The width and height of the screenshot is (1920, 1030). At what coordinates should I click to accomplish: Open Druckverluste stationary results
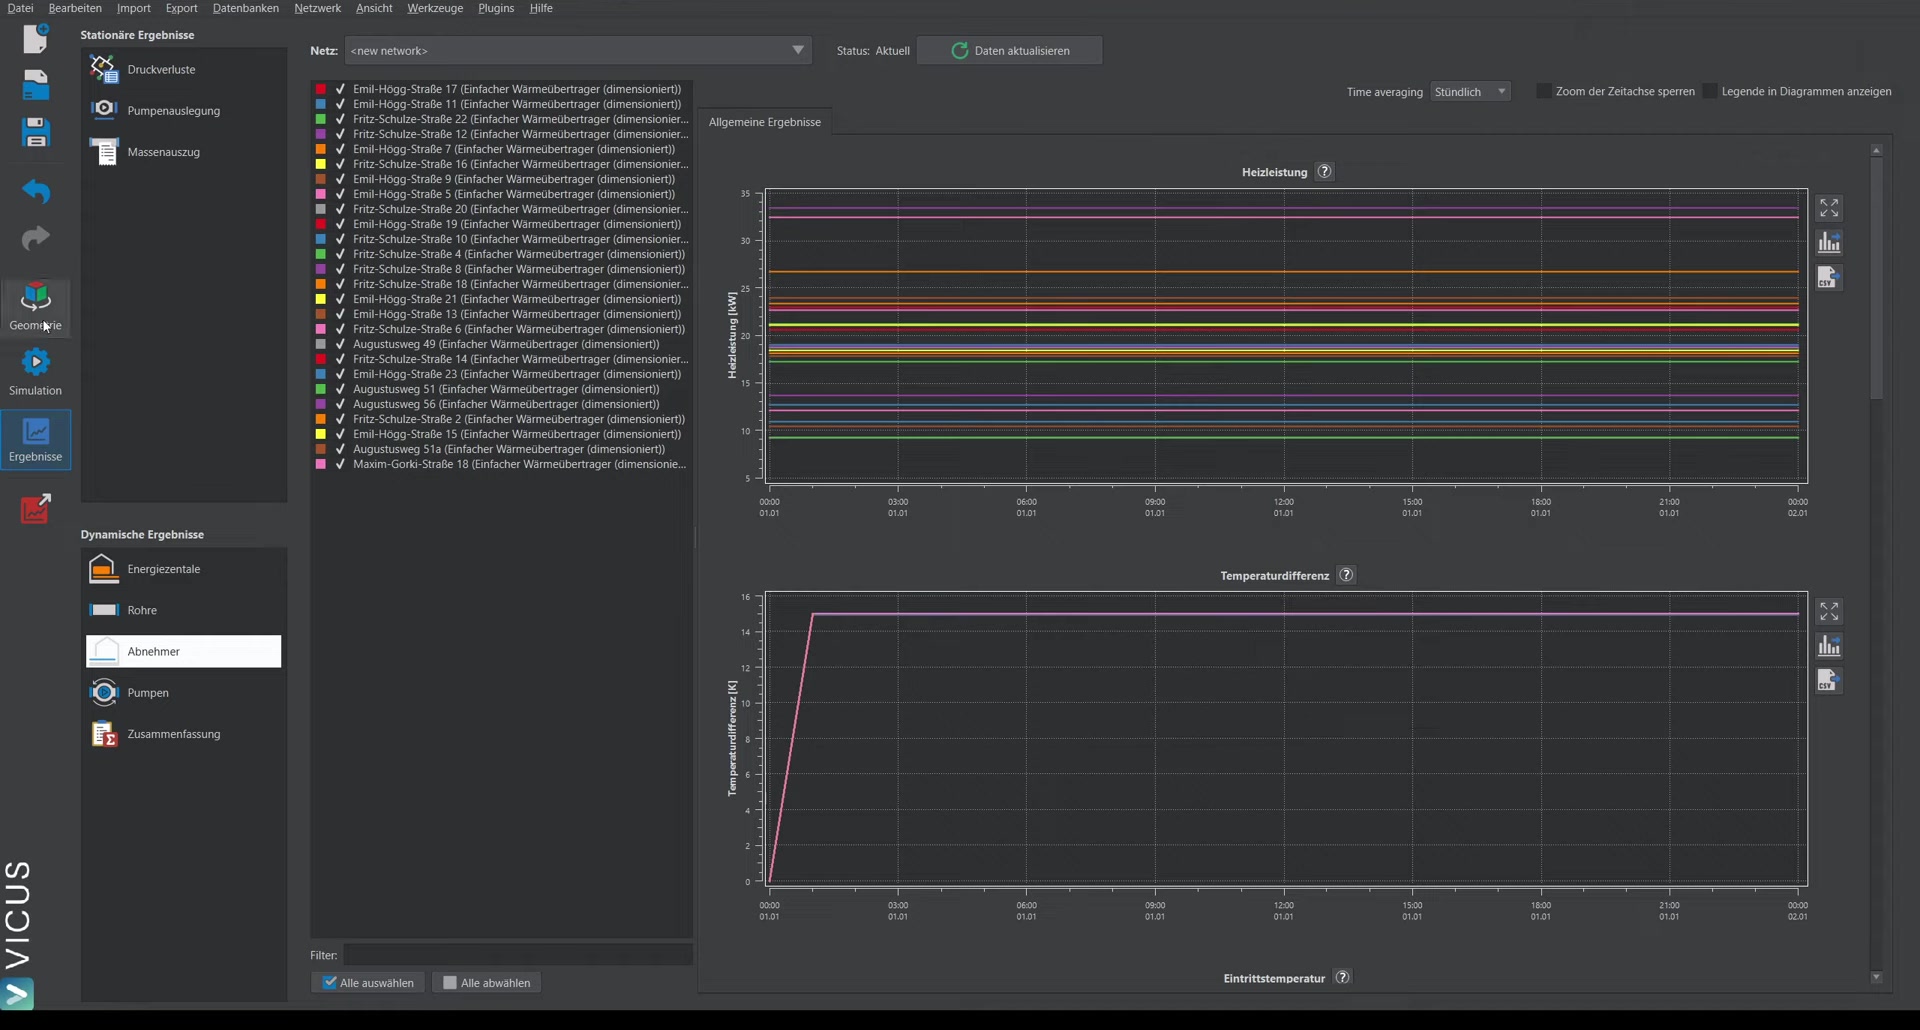184,69
